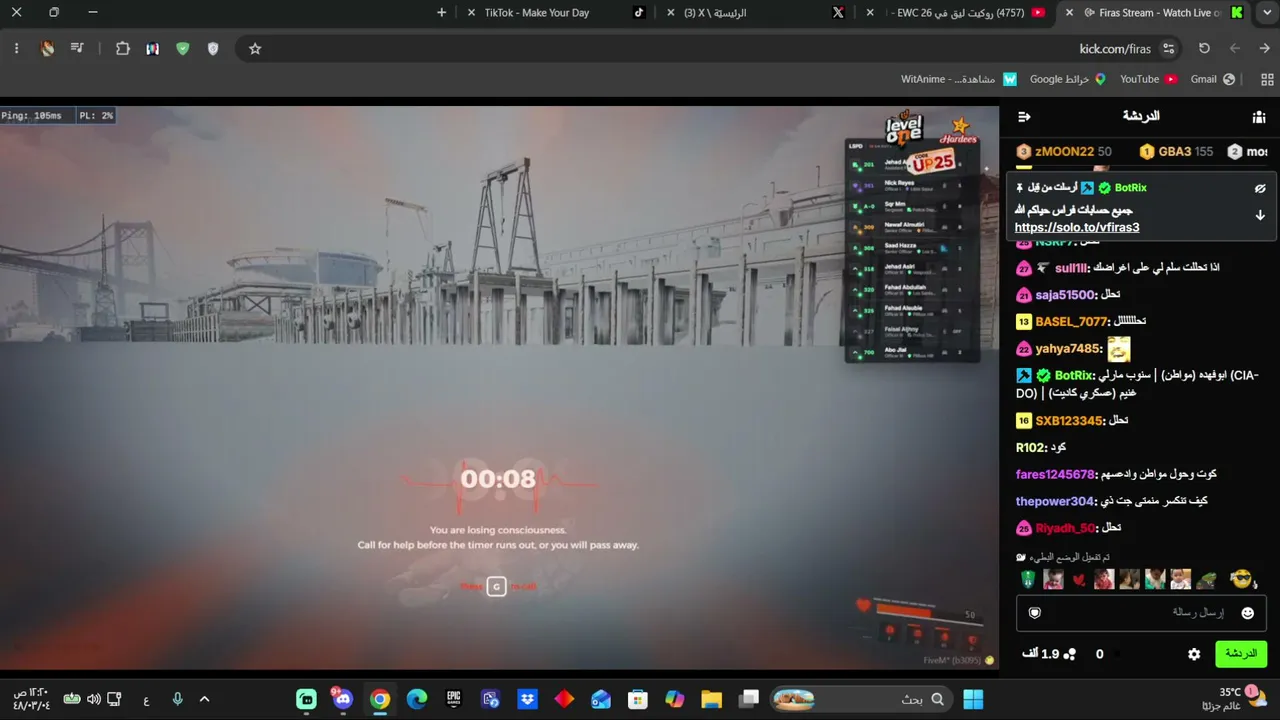Open Microsoft Store from the taskbar
Image resolution: width=1280 pixels, height=720 pixels.
pos(637,699)
